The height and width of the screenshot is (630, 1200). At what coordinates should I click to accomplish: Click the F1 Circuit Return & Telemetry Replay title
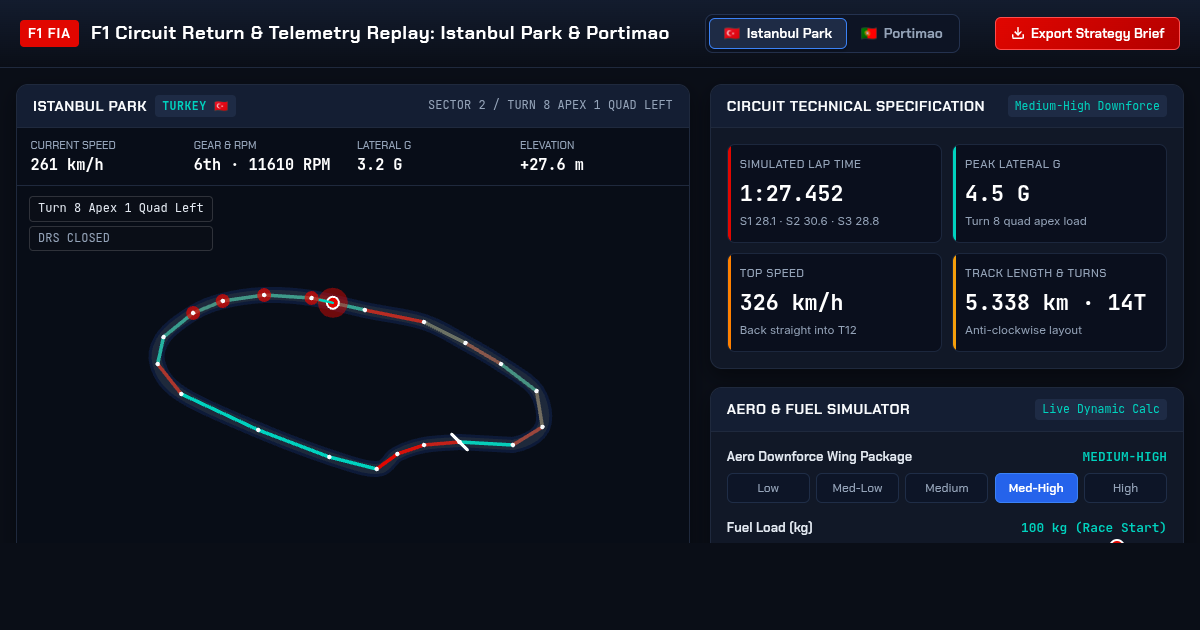click(380, 33)
